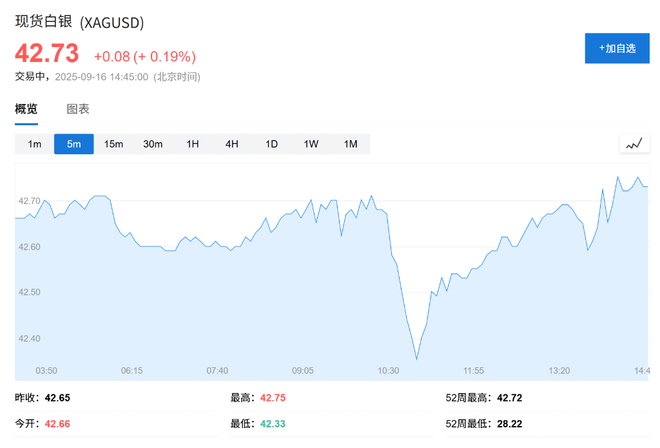The height and width of the screenshot is (448, 660).
Task: Switch chart to 15m interval
Action: (x=113, y=144)
